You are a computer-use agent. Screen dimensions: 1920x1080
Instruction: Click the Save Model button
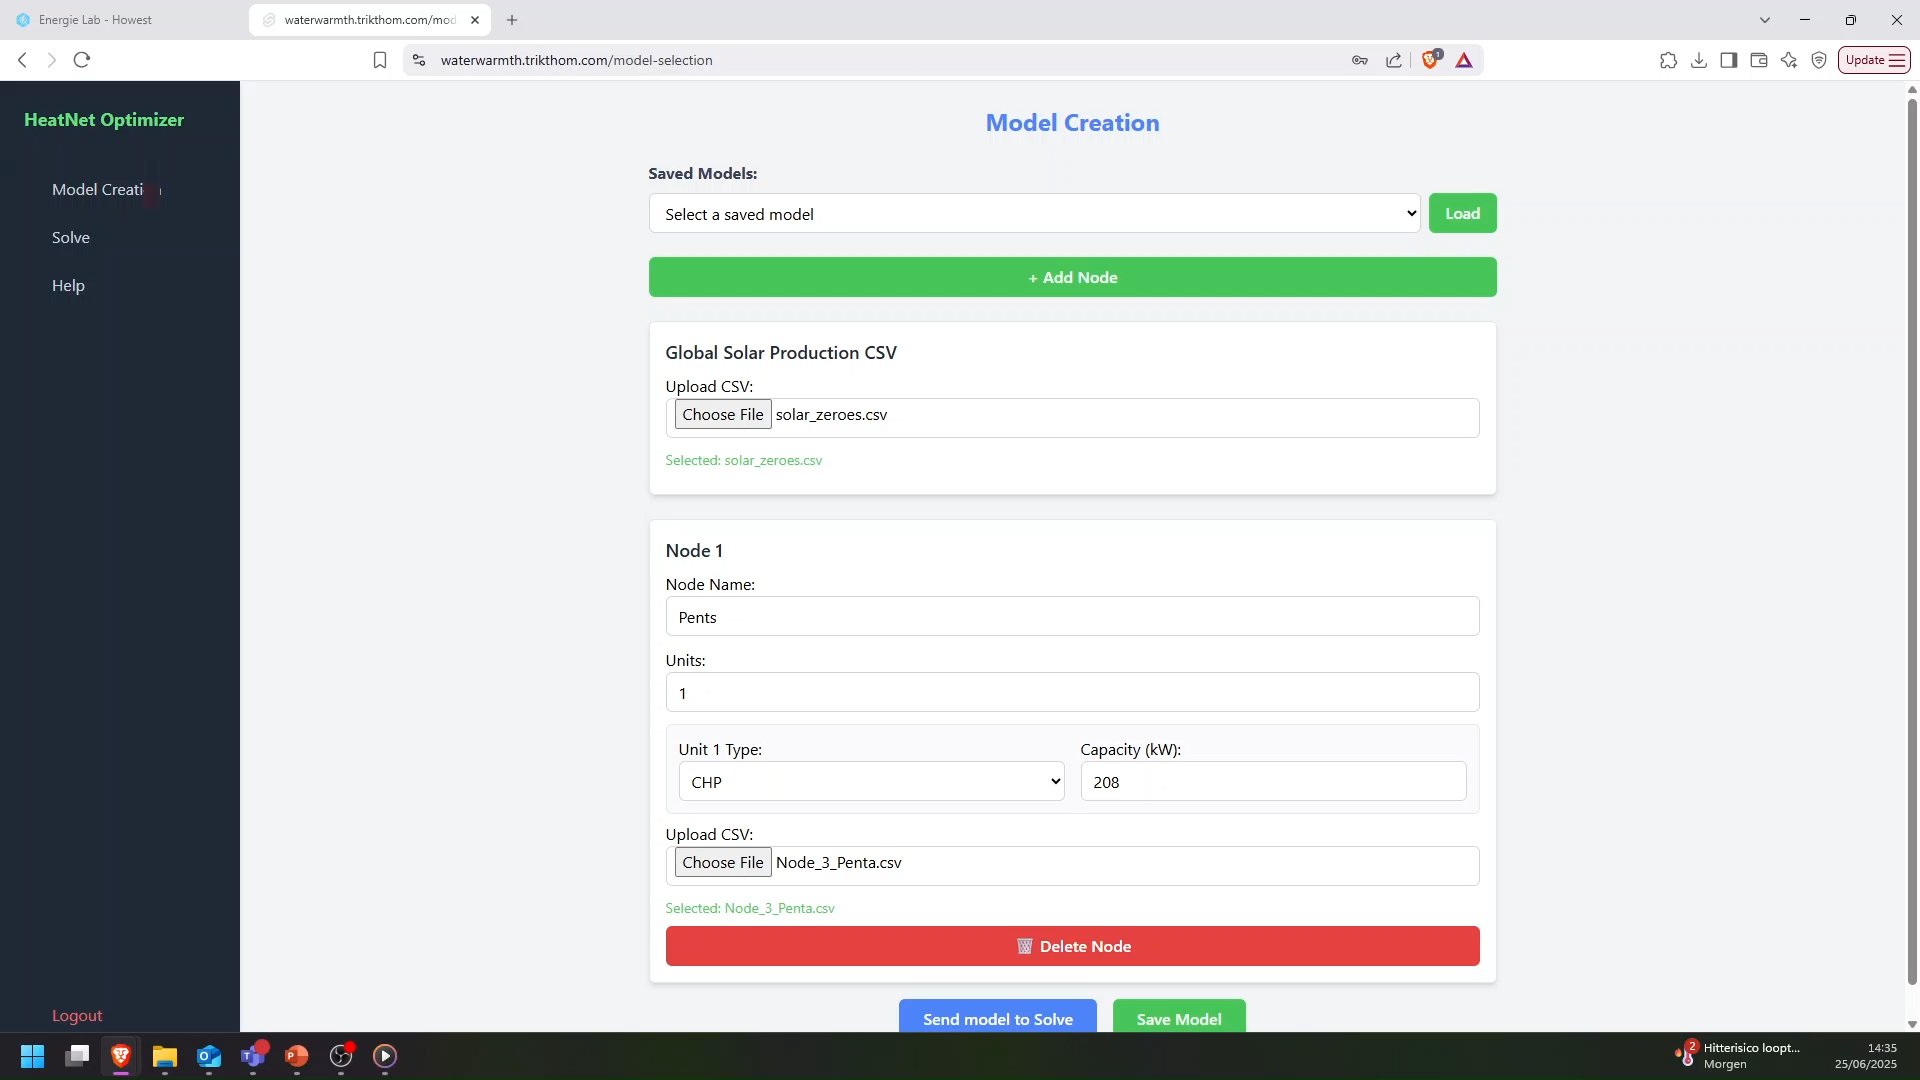click(1179, 1017)
